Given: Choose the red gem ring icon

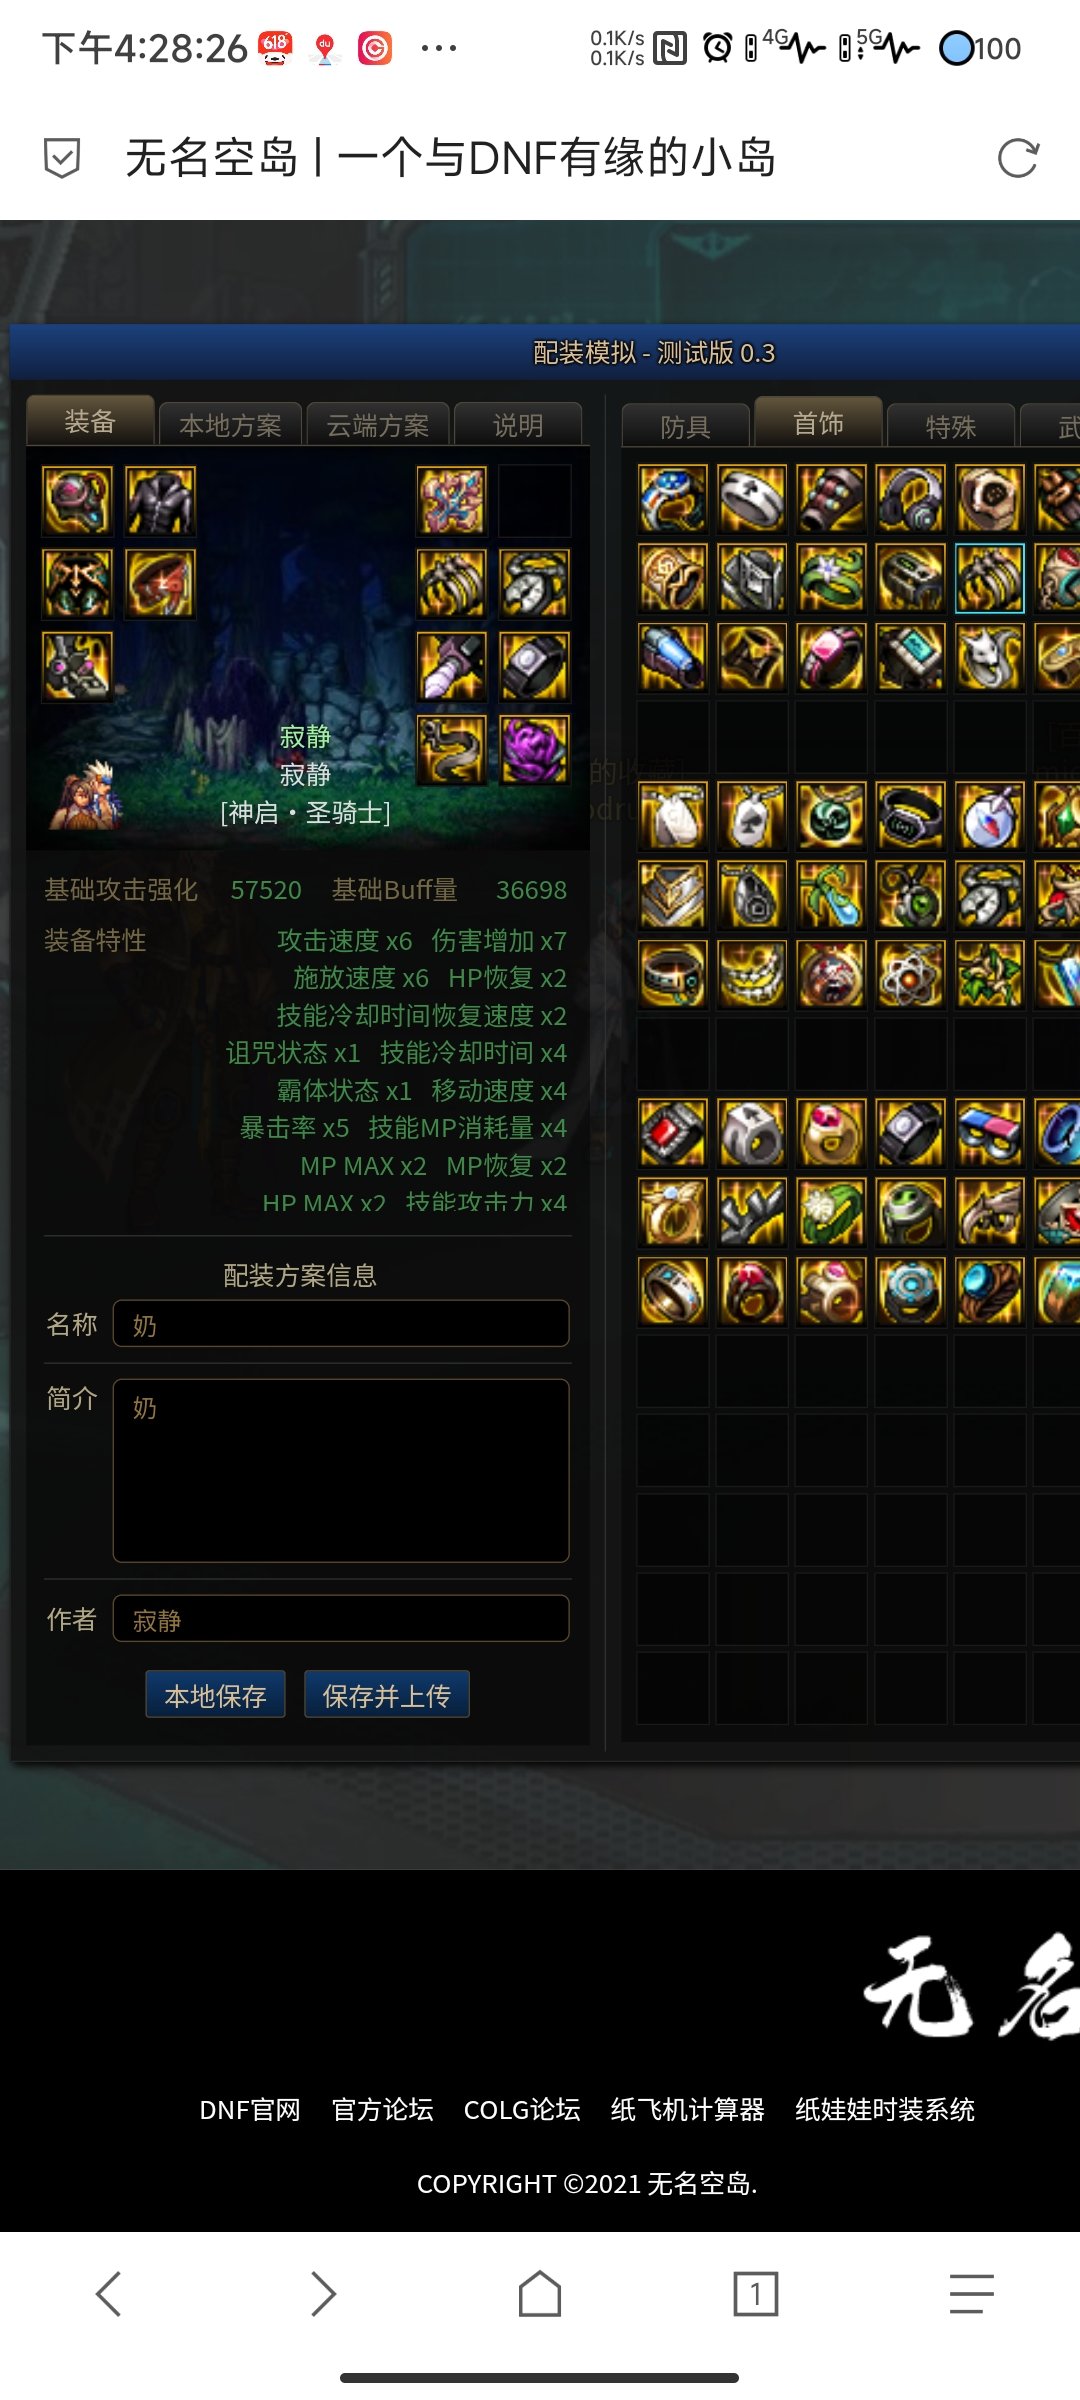Looking at the screenshot, I should [673, 1134].
